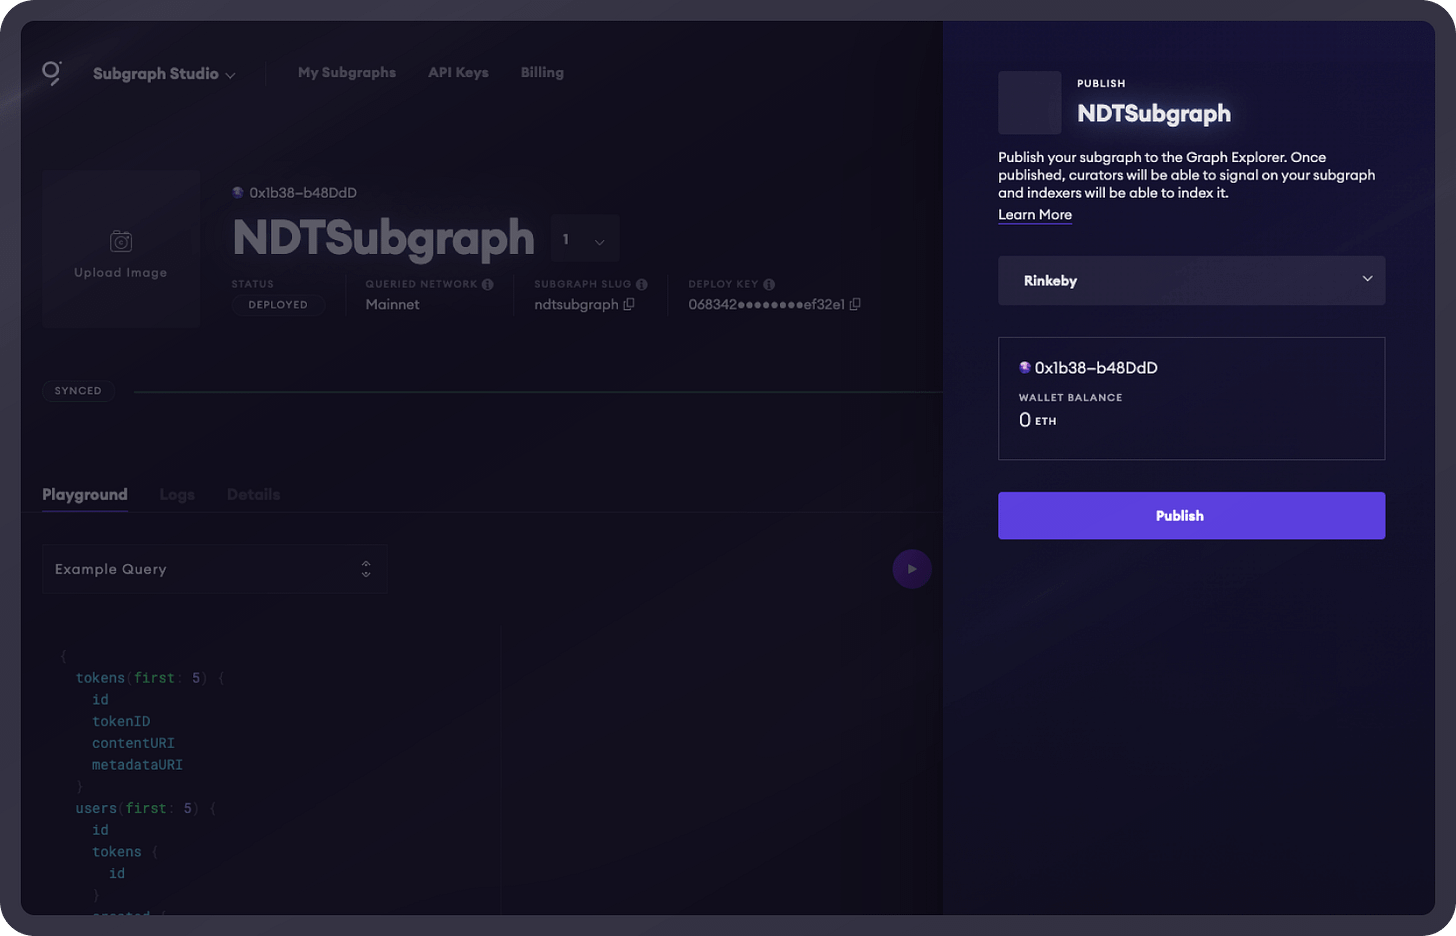Go to API Keys page
Image resolution: width=1456 pixels, height=936 pixels.
click(x=458, y=72)
